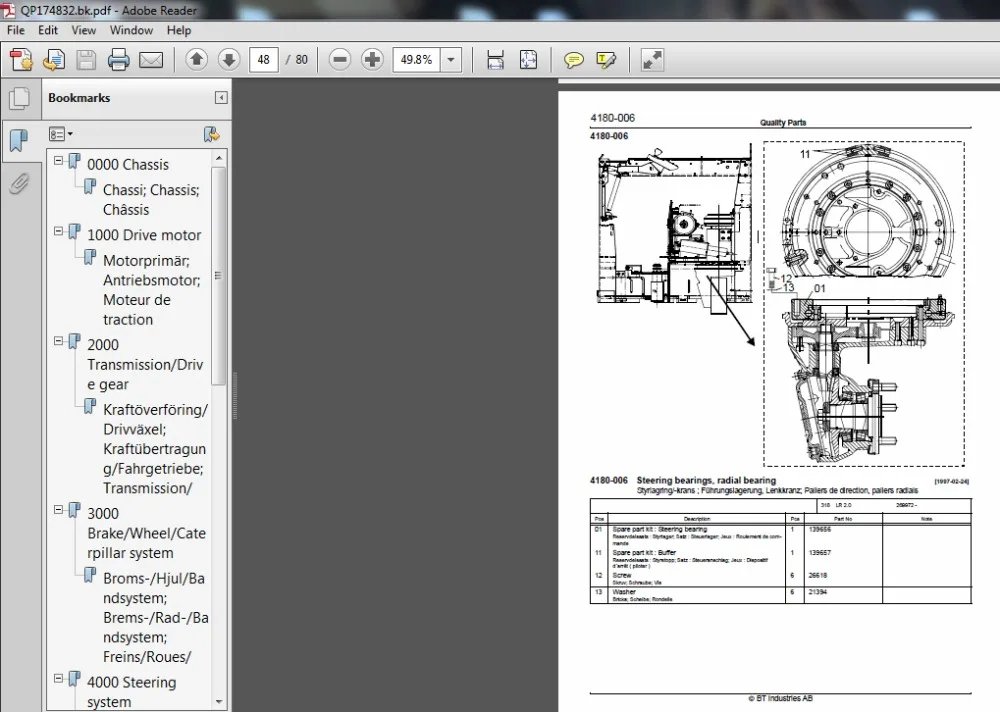Select the Highlight text tool
The height and width of the screenshot is (712, 1000).
point(606,60)
